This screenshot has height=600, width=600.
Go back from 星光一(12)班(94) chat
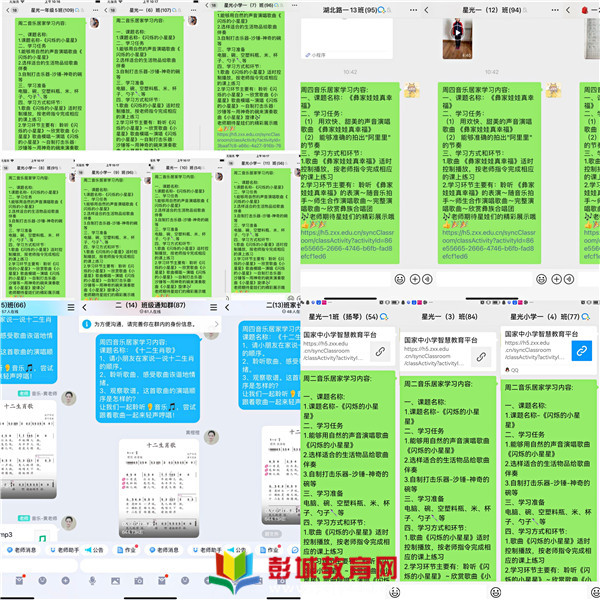pos(426,10)
